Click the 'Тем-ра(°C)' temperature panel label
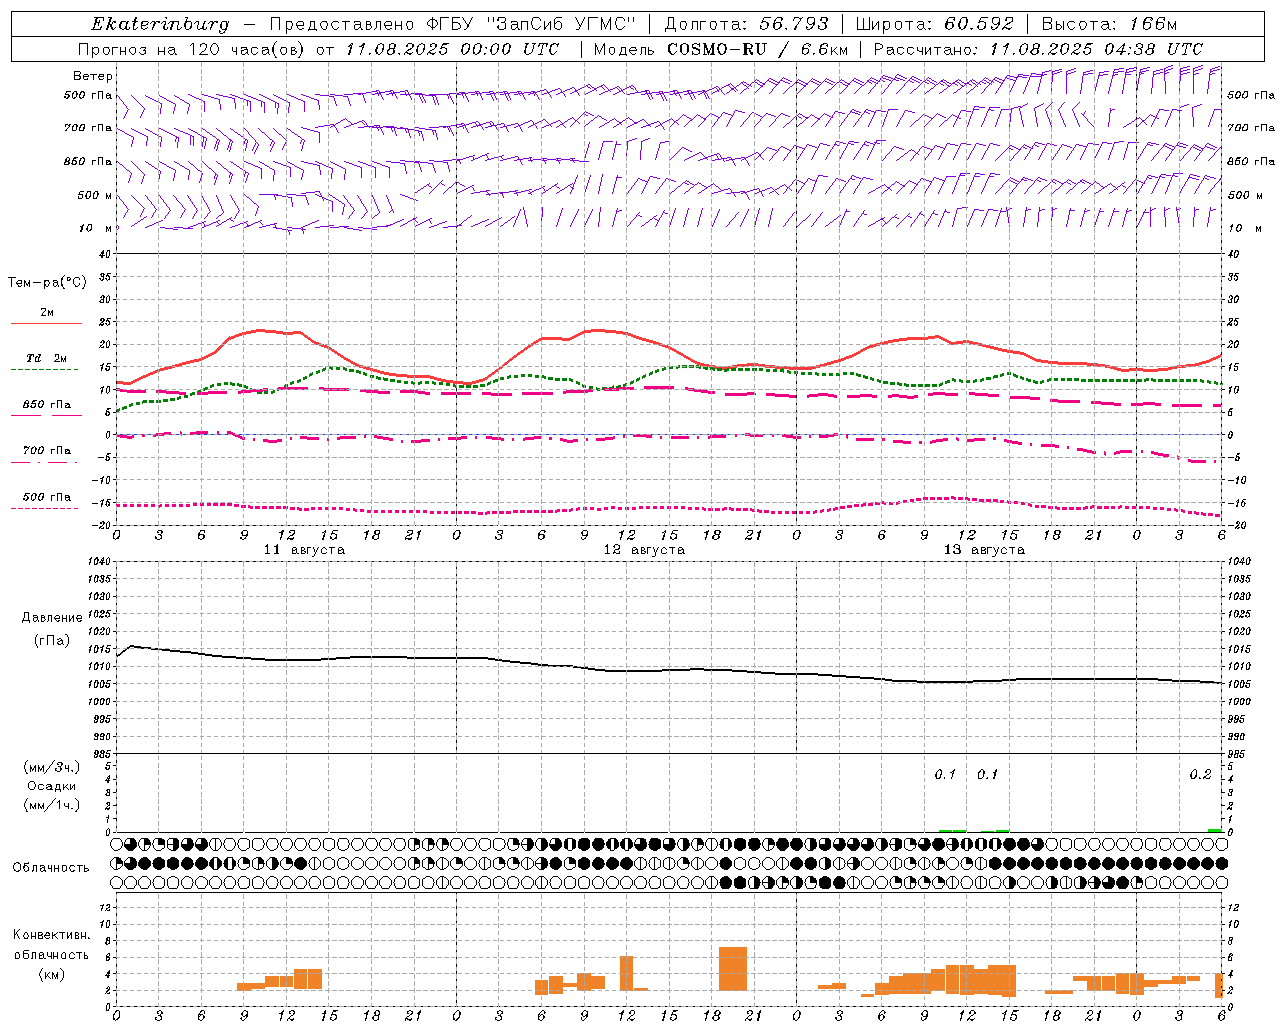 click(x=47, y=283)
